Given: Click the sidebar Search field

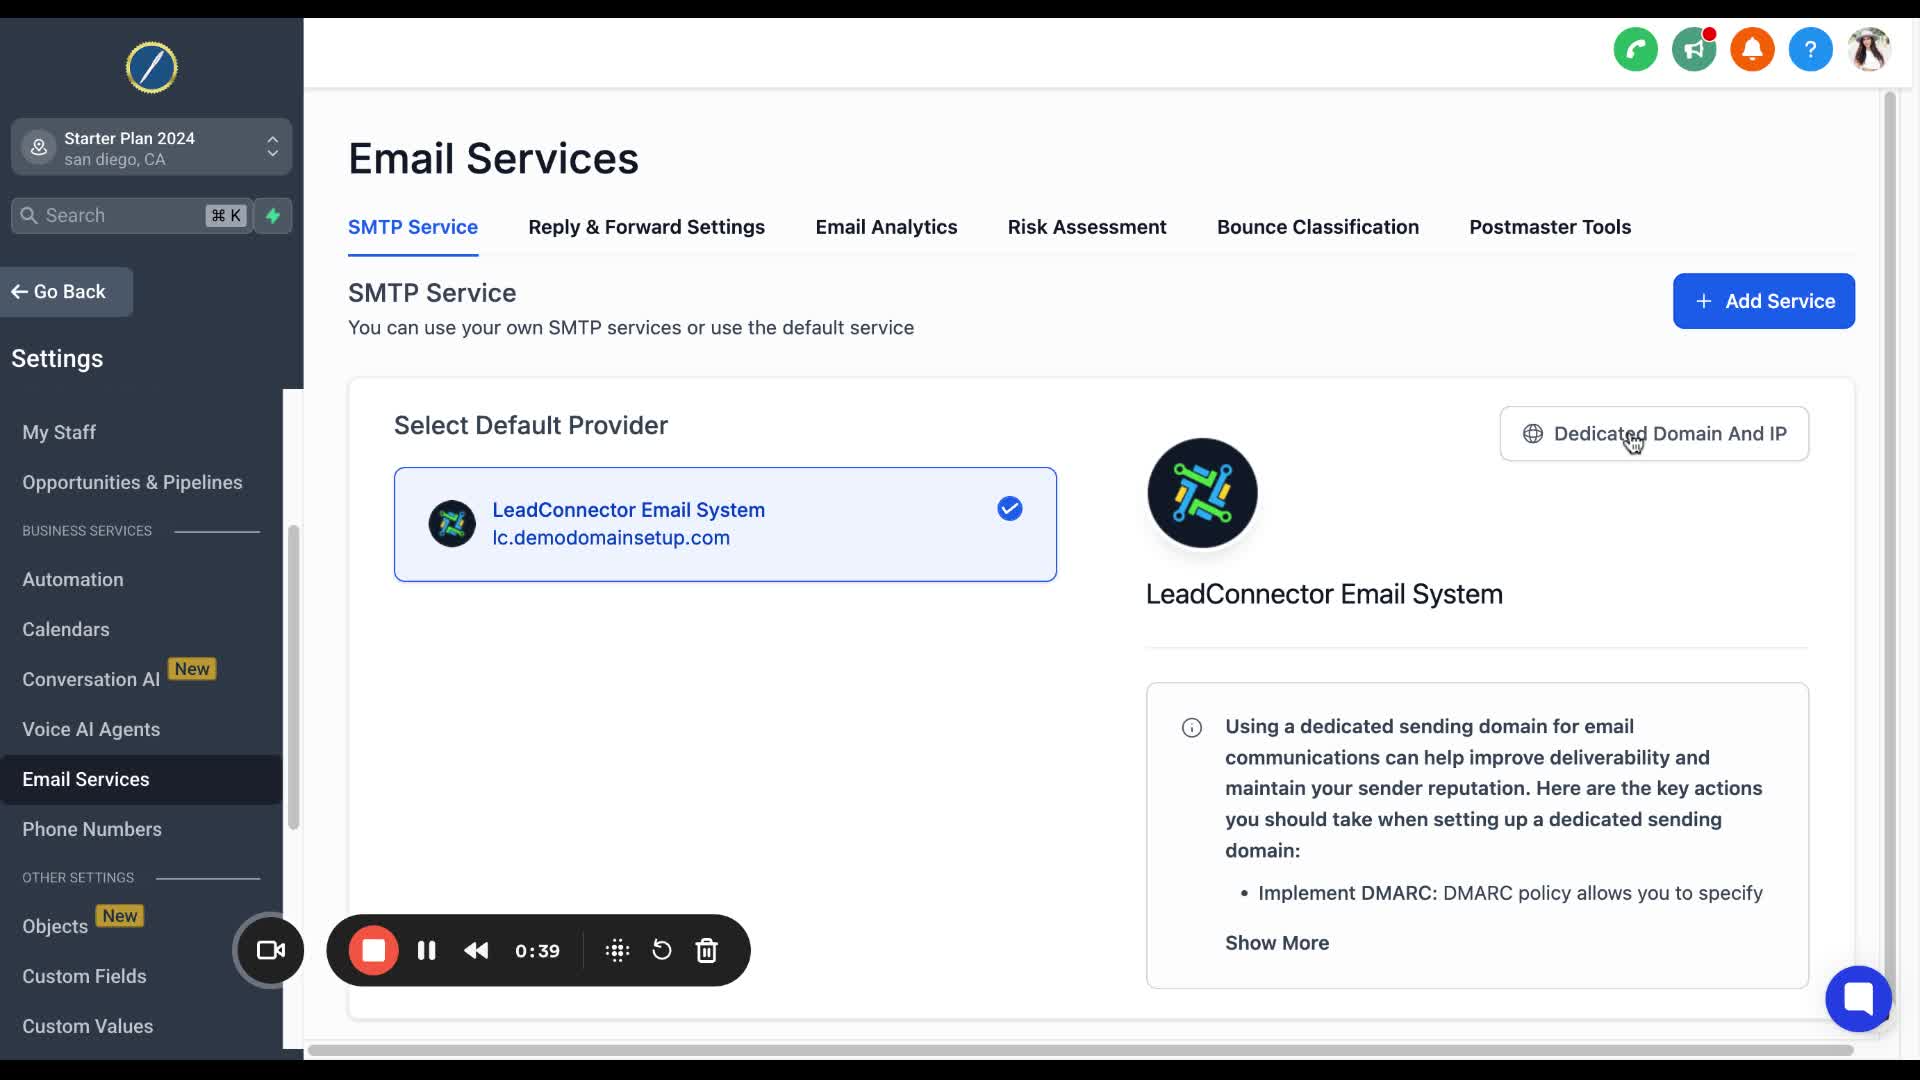Looking at the screenshot, I should click(130, 215).
